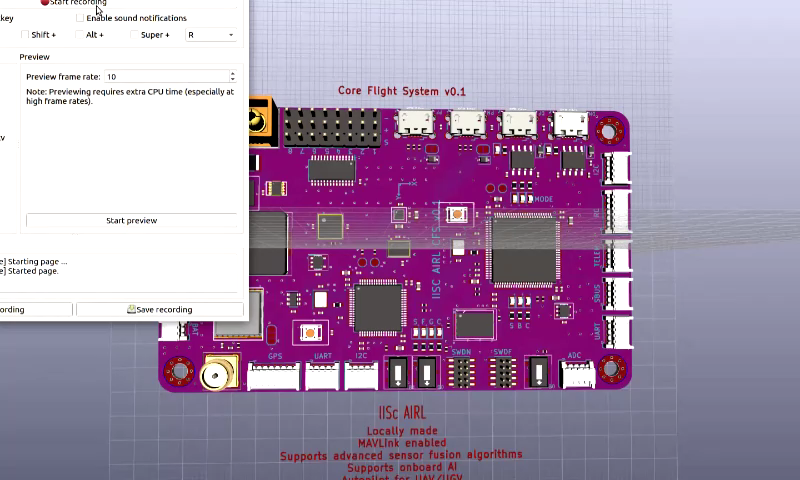The image size is (800, 480).
Task: Click the SWDN debug header
Action: pos(462,372)
